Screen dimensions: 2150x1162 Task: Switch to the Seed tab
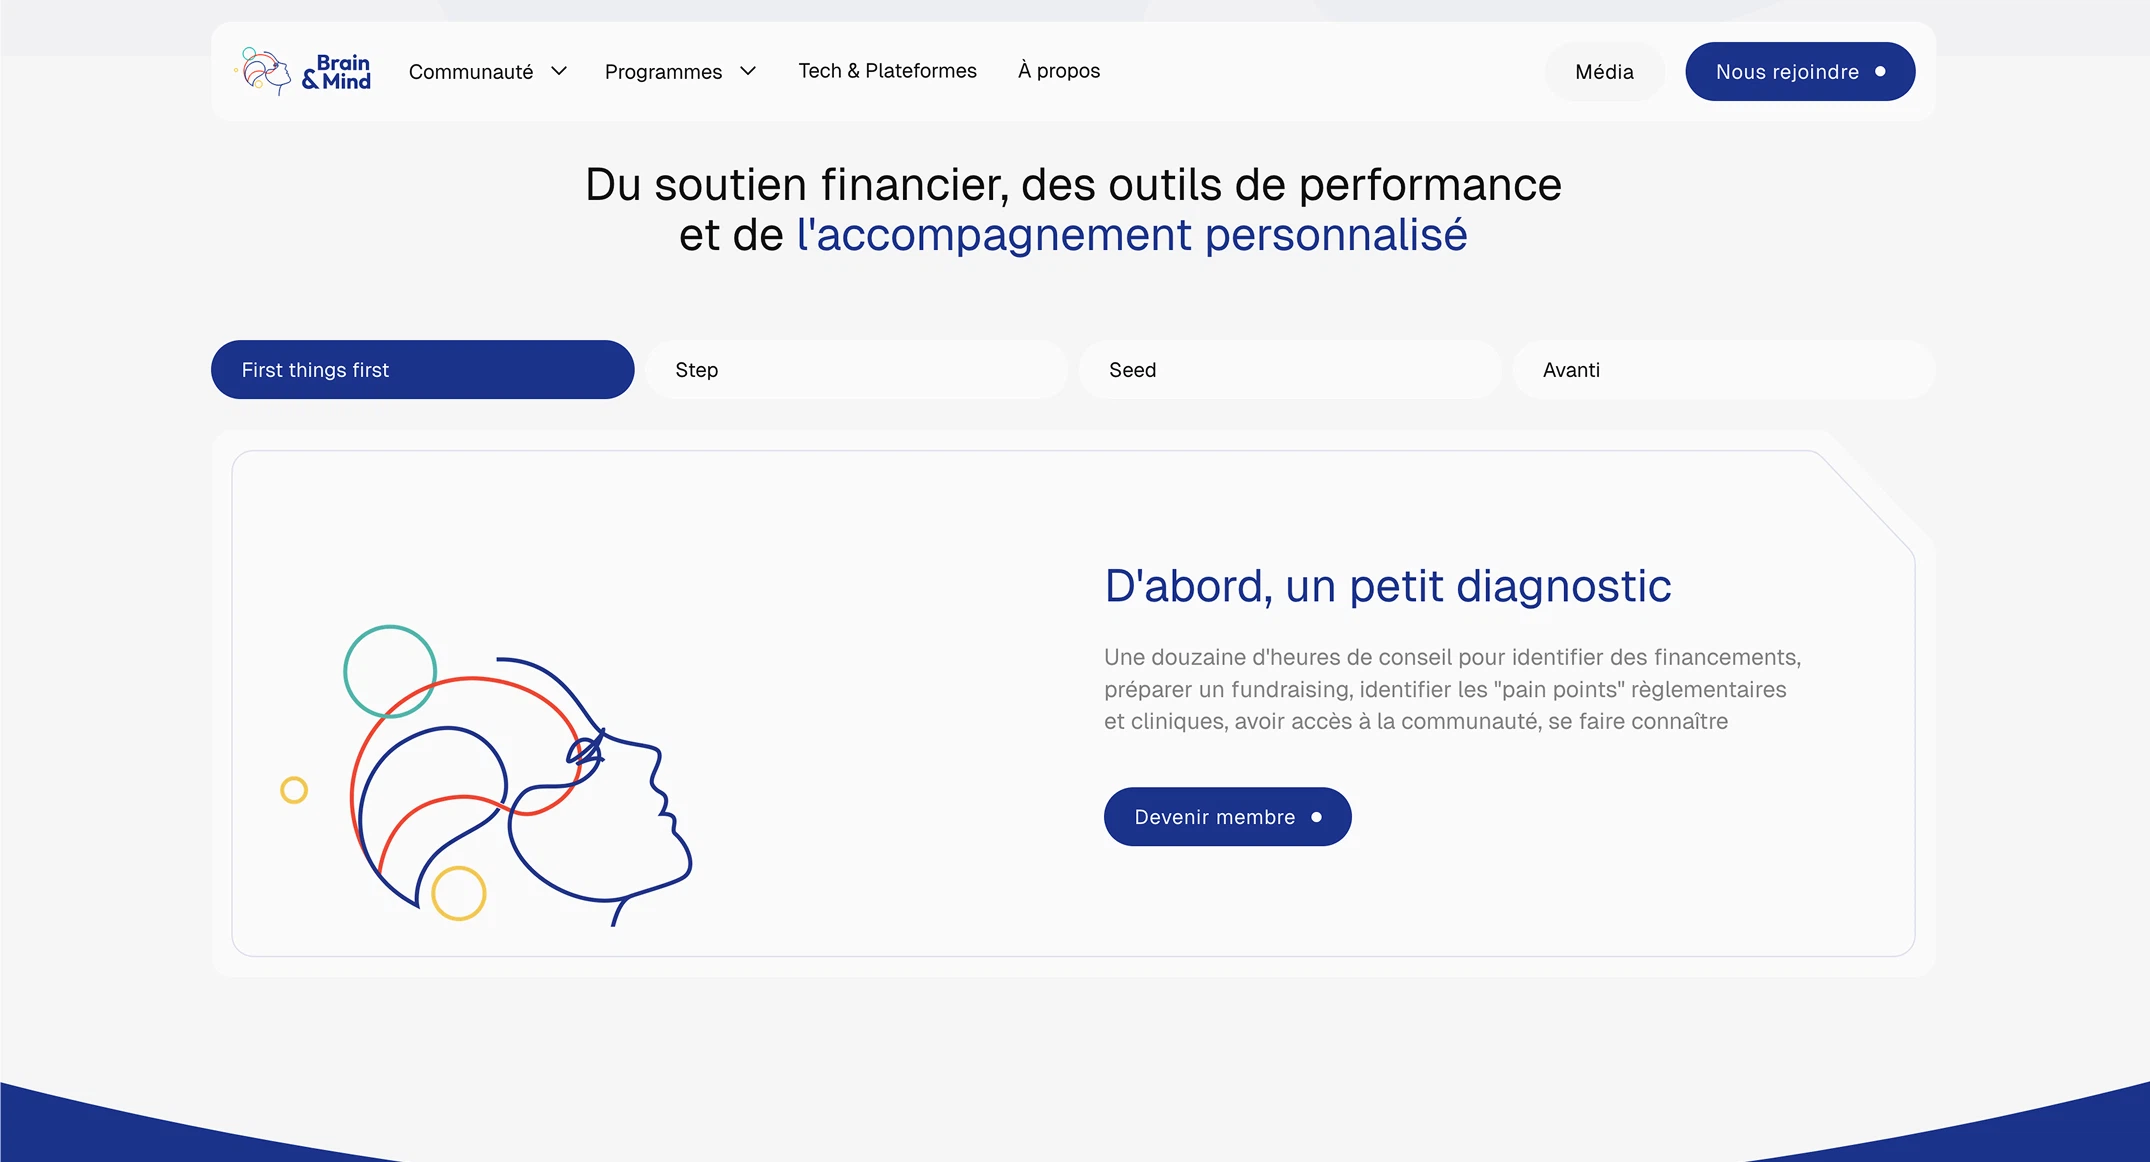(x=1290, y=370)
